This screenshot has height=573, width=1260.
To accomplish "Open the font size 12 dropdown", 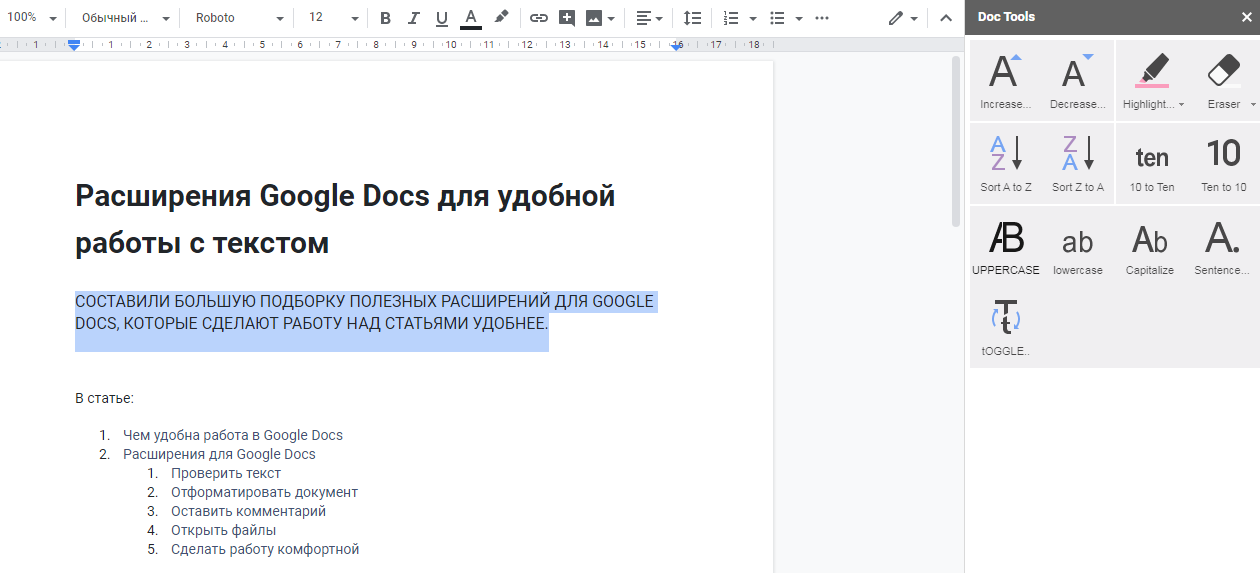I will pyautogui.click(x=333, y=18).
